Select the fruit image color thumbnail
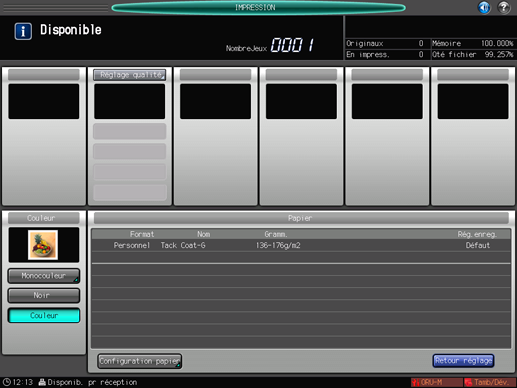 (43, 245)
